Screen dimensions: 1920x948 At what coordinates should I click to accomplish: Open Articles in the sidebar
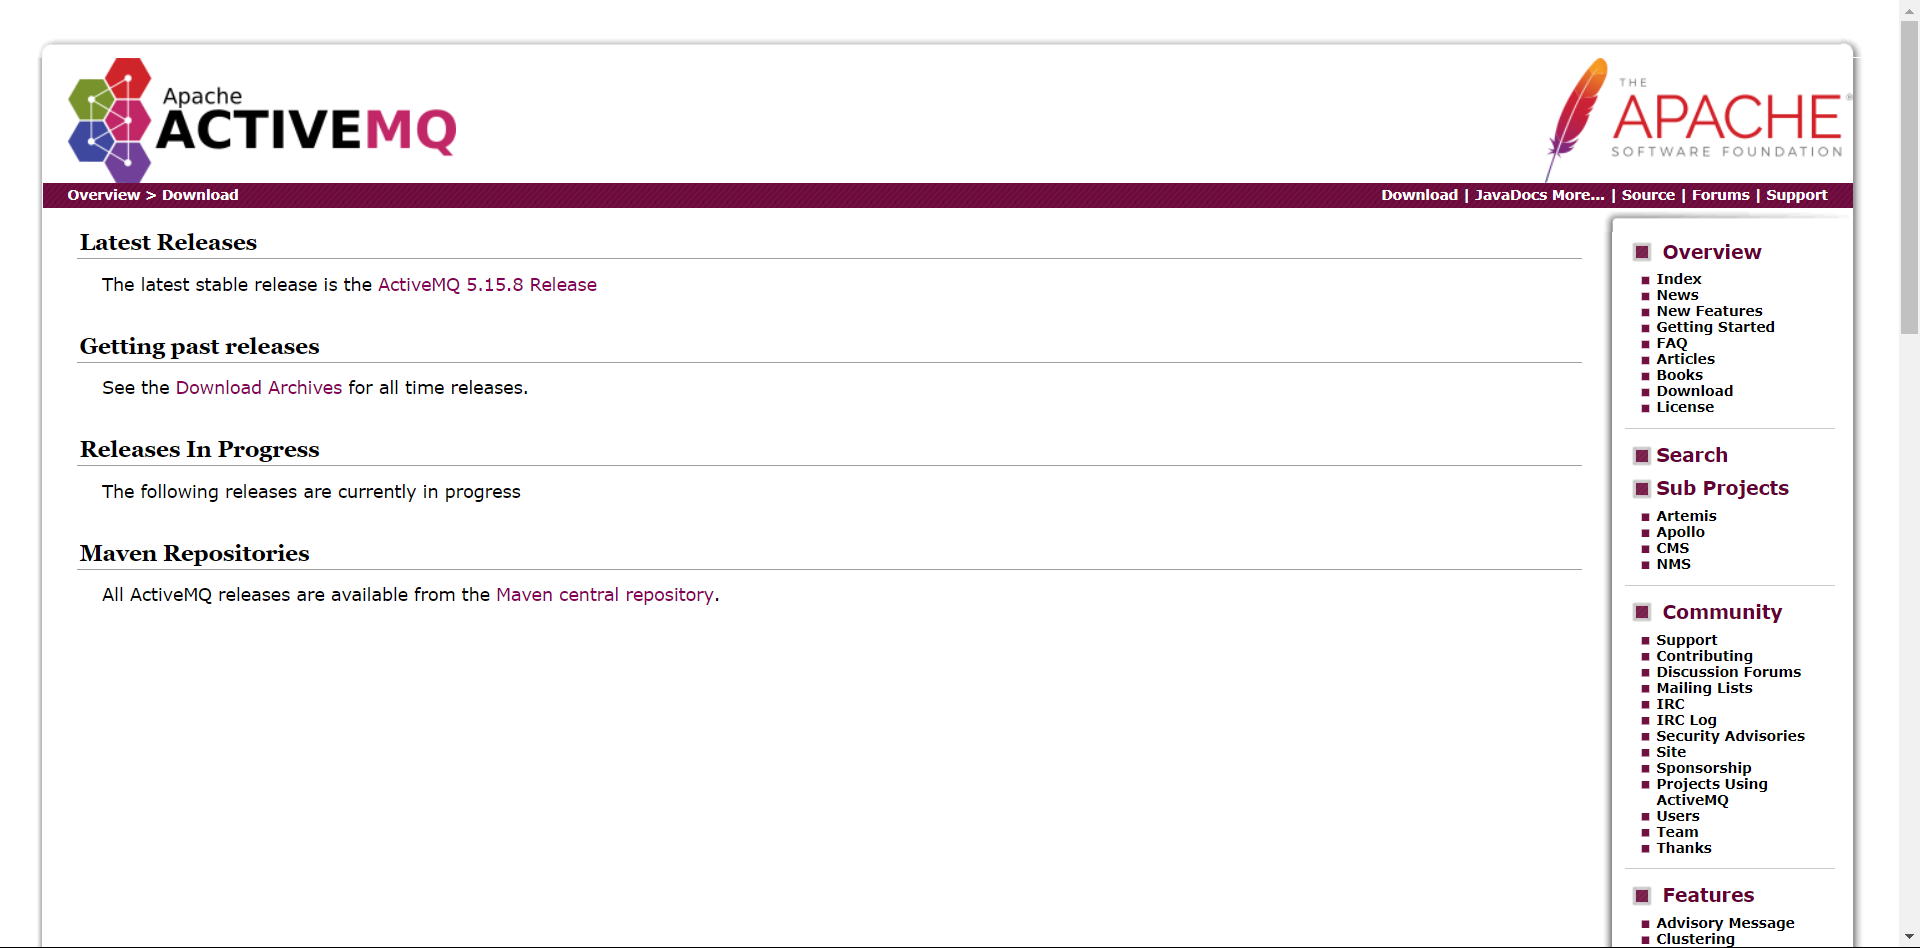coord(1685,359)
